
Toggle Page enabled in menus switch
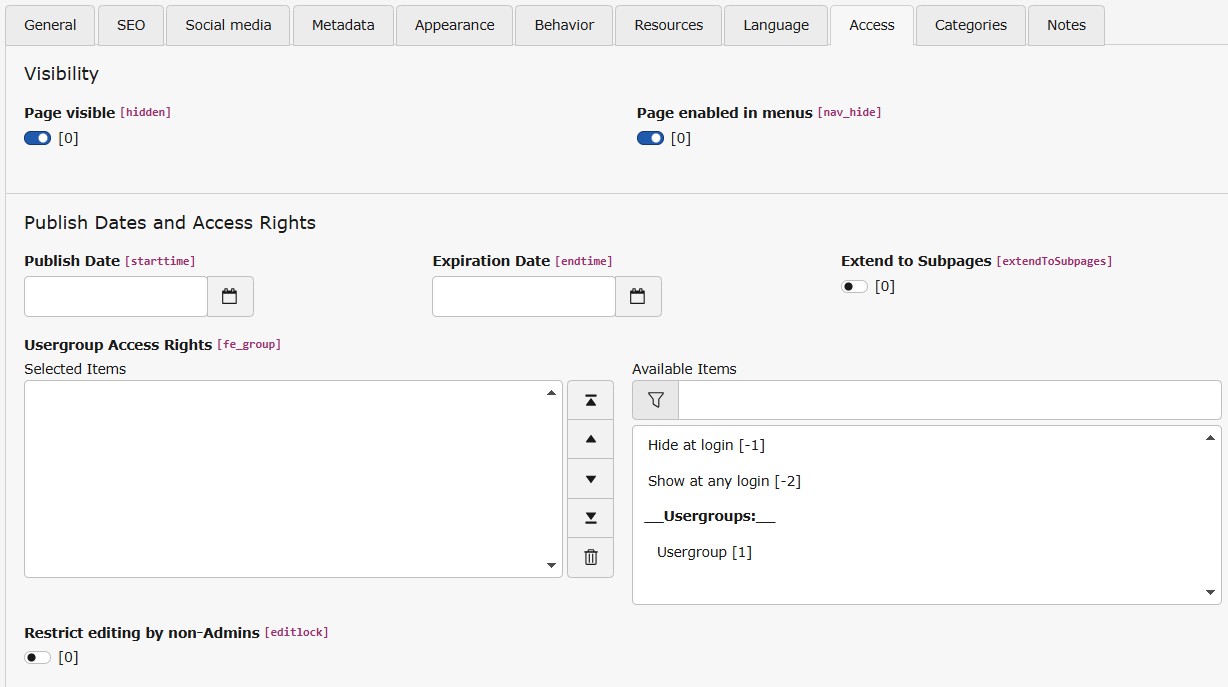tap(650, 138)
